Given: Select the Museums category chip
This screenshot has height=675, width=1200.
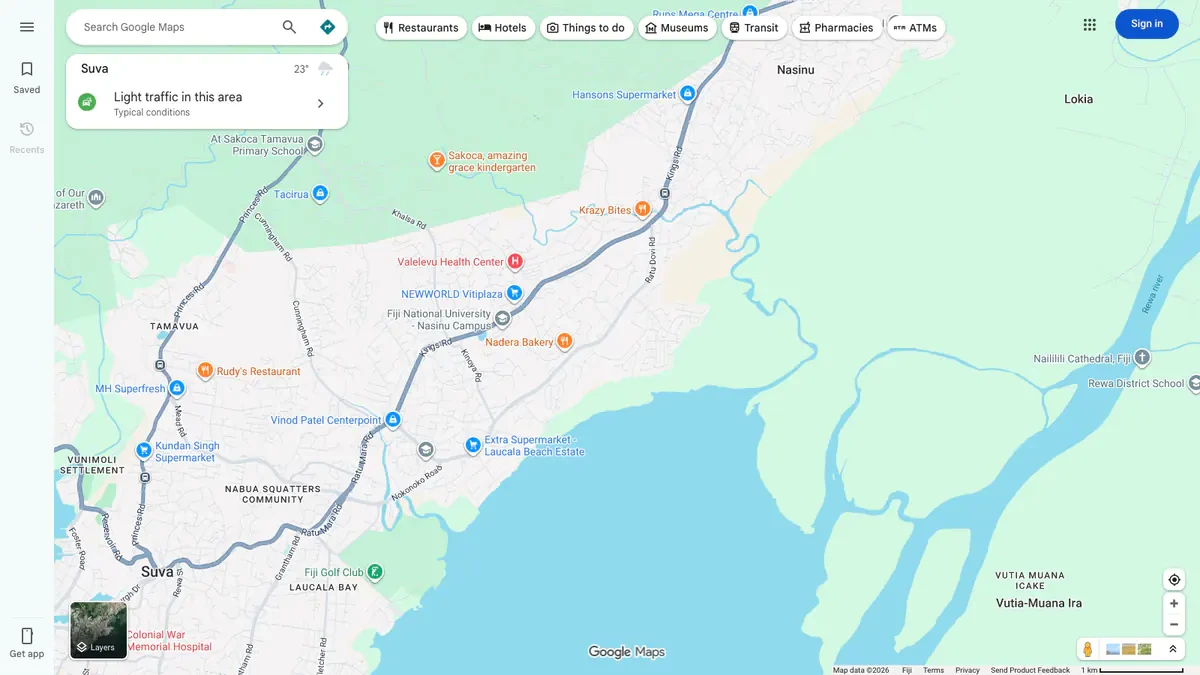Looking at the screenshot, I should coord(677,28).
